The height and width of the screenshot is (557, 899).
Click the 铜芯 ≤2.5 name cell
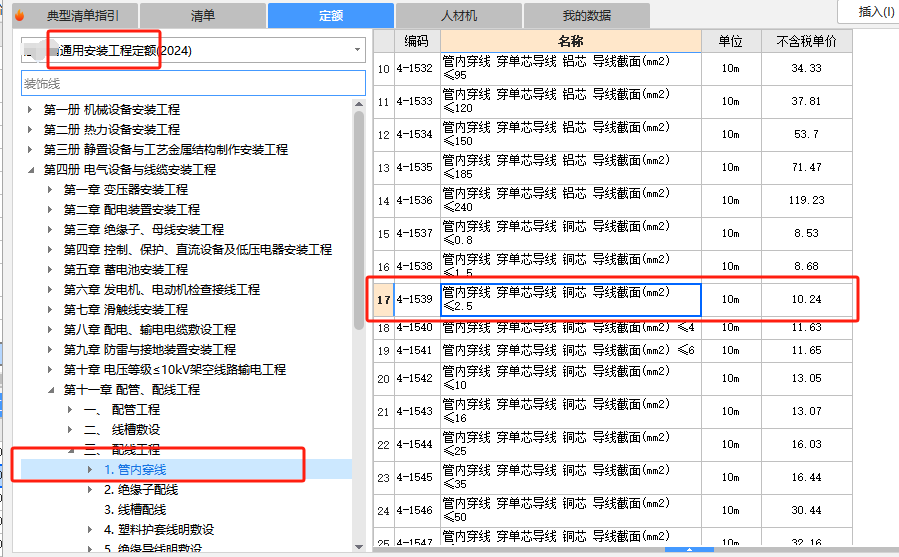[570, 299]
